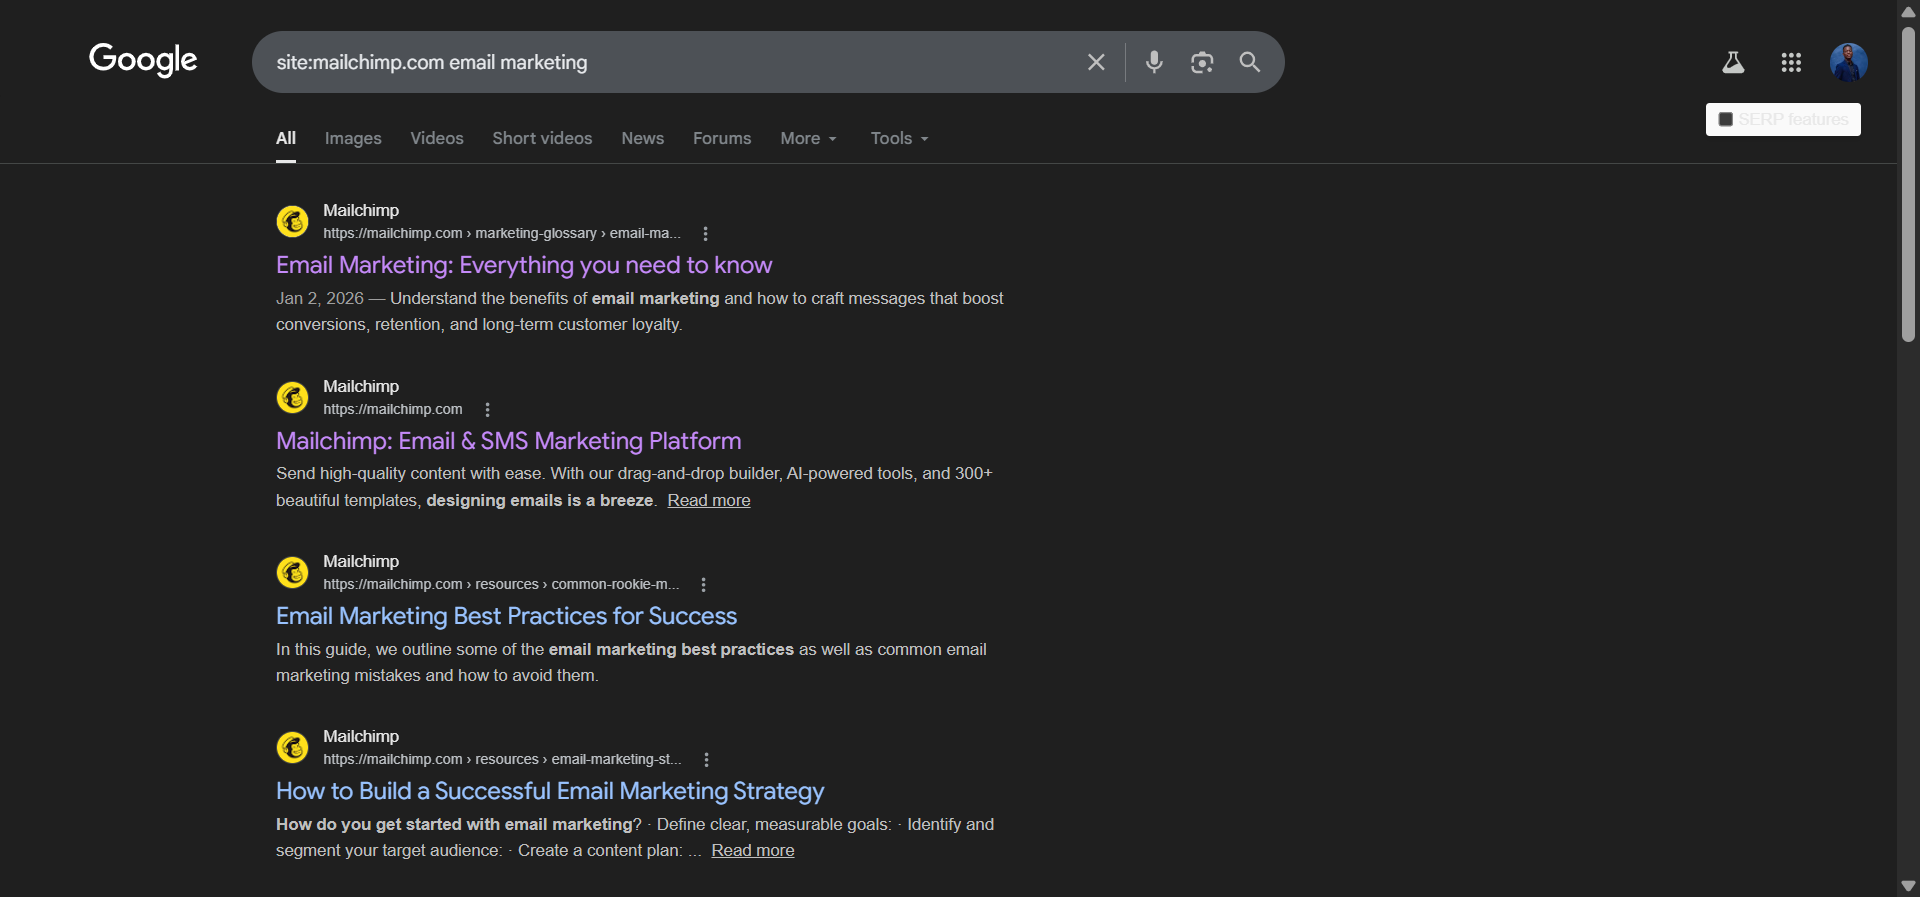
Task: Click Mailchimp favicon of mailchimp.com homepage result
Action: click(292, 397)
